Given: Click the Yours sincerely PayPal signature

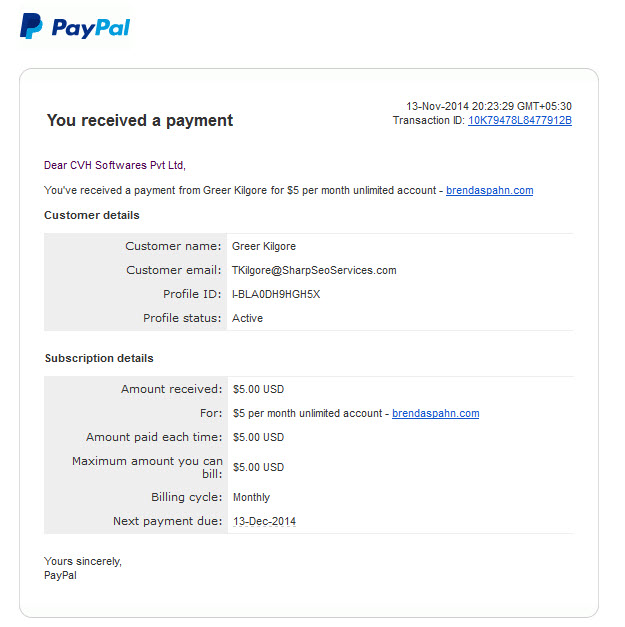Looking at the screenshot, I should pyautogui.click(x=83, y=568).
